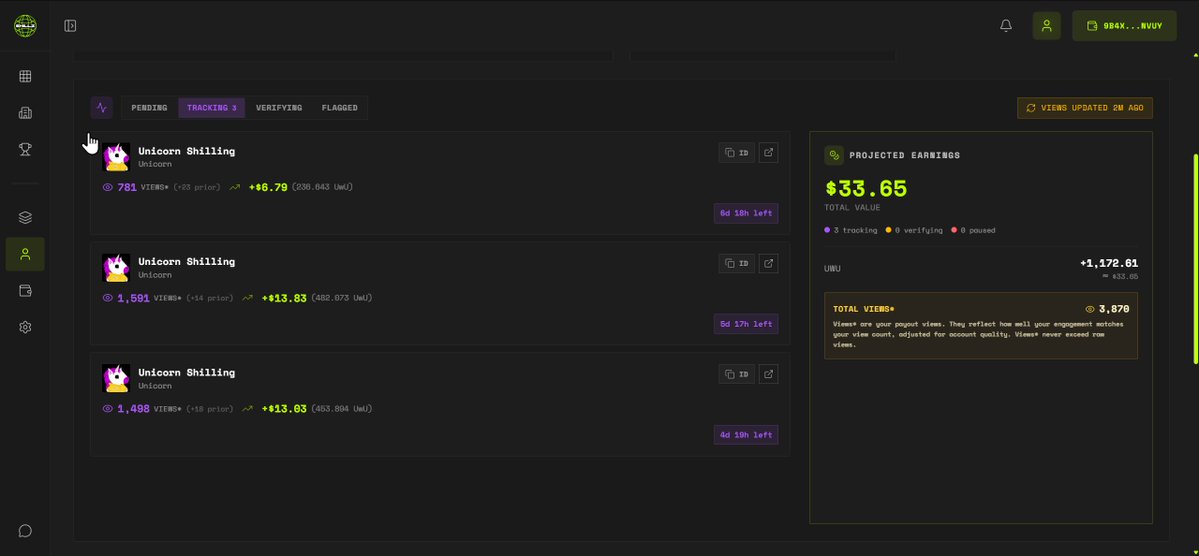Viewport: 1199px width, 556px height.
Task: Copy ID of the 1,498-views submission
Action: tap(736, 375)
